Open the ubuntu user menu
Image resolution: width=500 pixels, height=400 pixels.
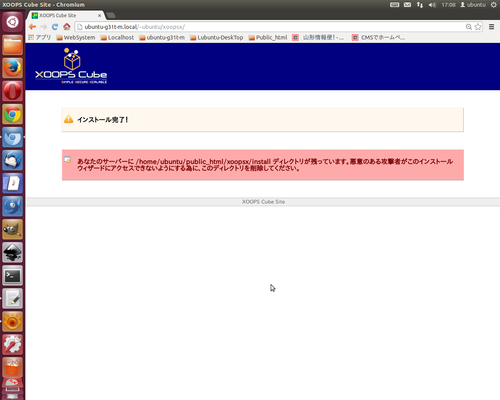pos(473,5)
